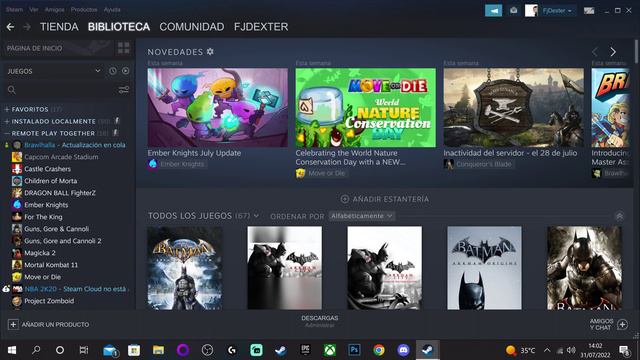Go to the Tienda tab

59,27
